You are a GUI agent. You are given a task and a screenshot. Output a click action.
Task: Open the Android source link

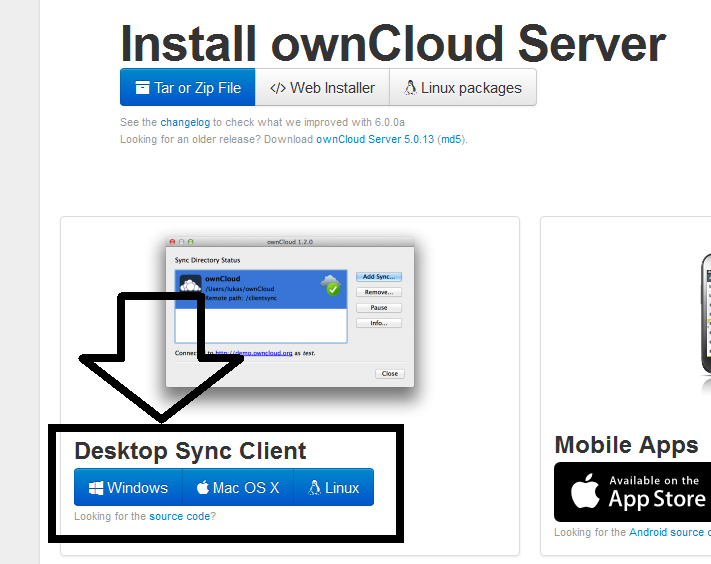670,532
